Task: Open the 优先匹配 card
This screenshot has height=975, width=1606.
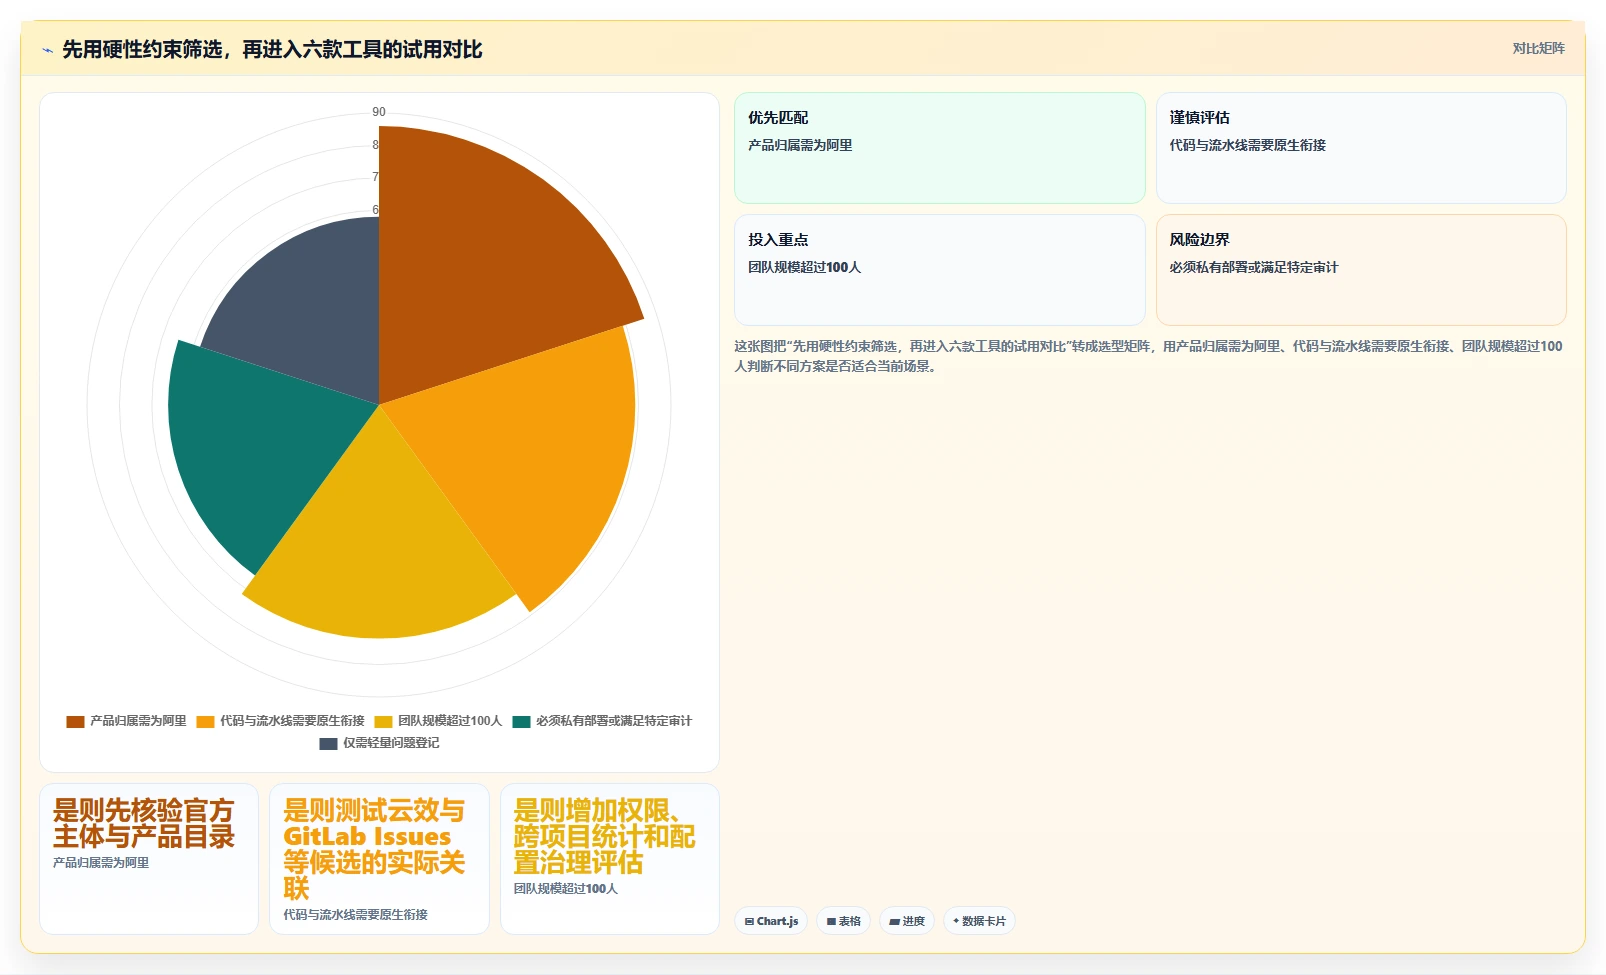Action: [x=939, y=148]
